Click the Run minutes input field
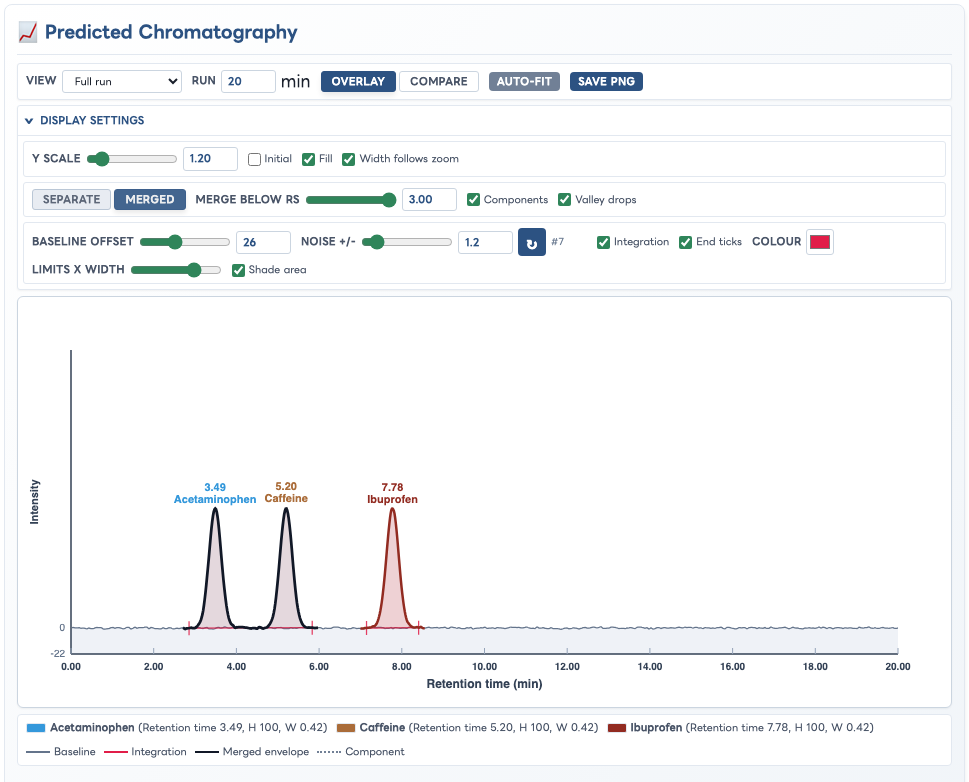Image resolution: width=969 pixels, height=782 pixels. pyautogui.click(x=248, y=81)
